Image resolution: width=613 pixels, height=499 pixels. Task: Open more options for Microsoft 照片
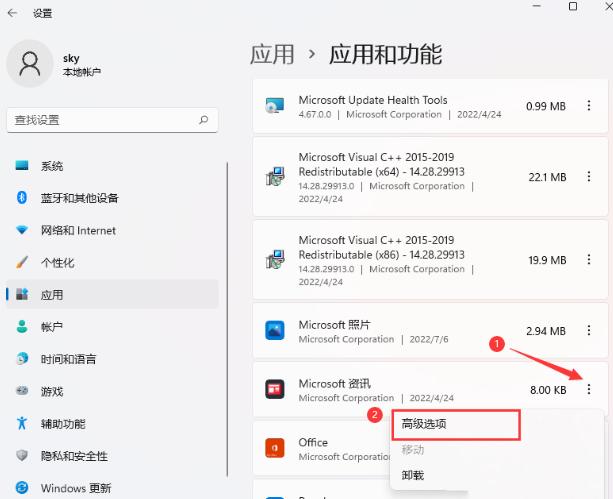[x=589, y=331]
